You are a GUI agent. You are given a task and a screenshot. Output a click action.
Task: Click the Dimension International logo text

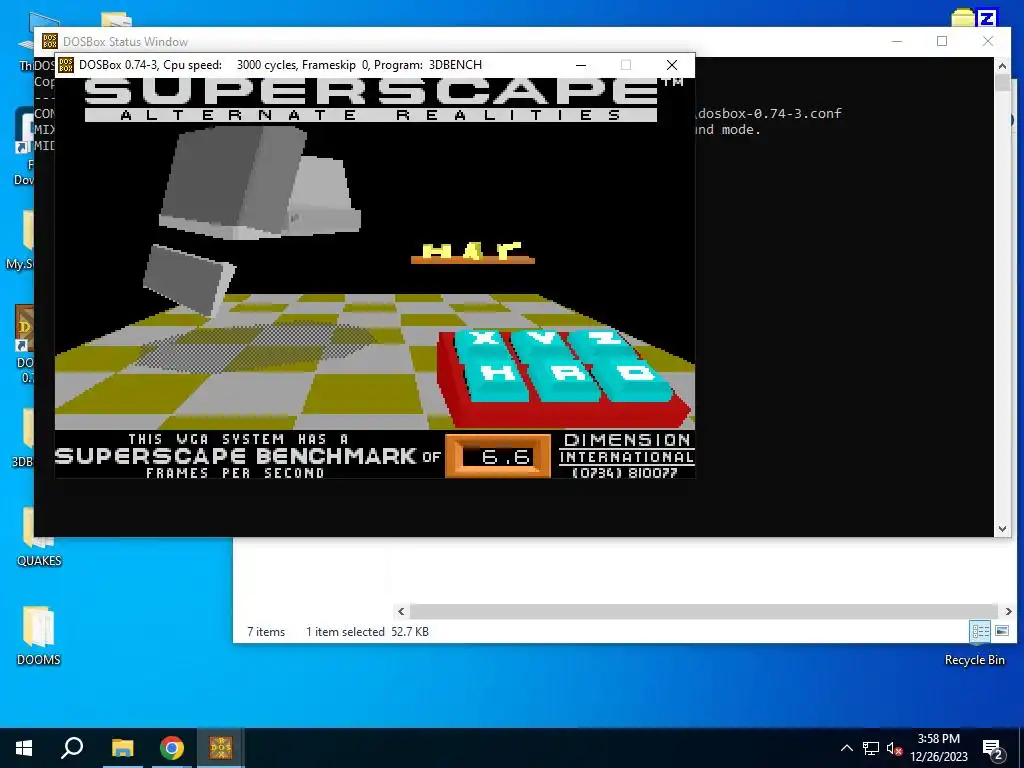(x=626, y=456)
